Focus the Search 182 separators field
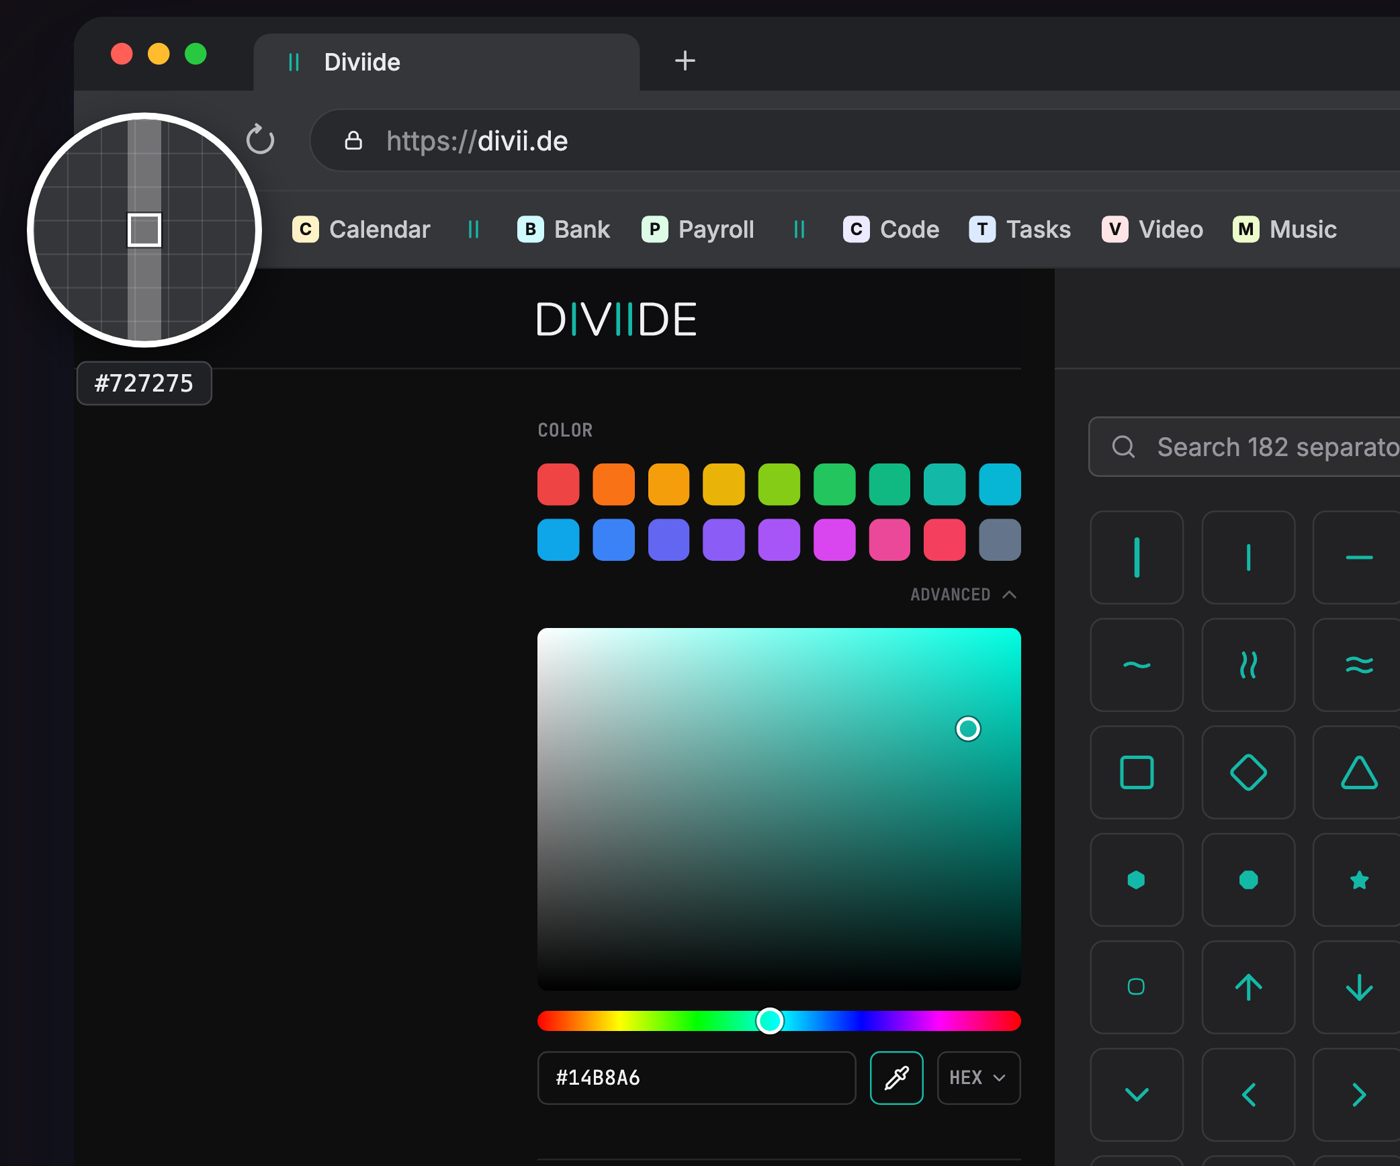 tap(1244, 447)
